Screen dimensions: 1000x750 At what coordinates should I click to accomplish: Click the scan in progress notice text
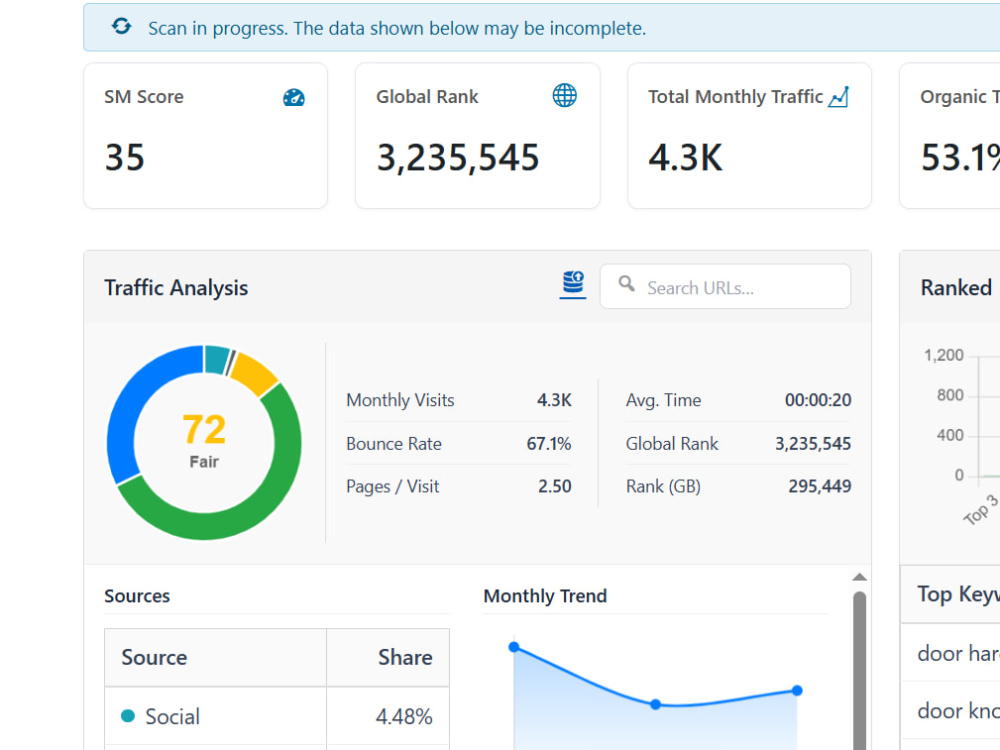pyautogui.click(x=397, y=28)
